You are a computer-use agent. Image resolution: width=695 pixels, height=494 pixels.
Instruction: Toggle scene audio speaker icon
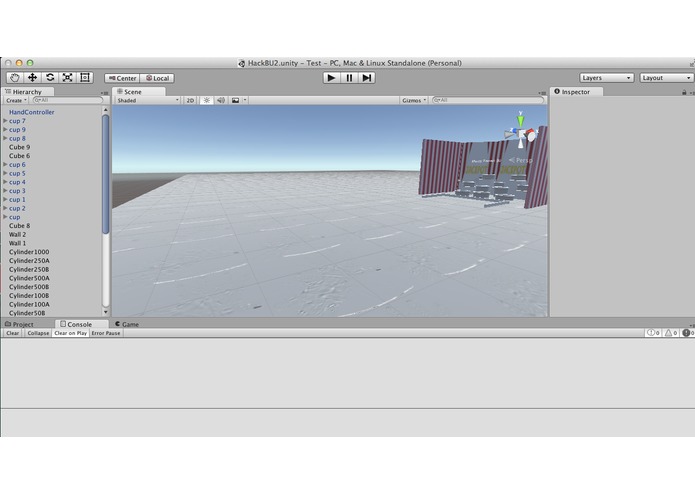click(220, 101)
